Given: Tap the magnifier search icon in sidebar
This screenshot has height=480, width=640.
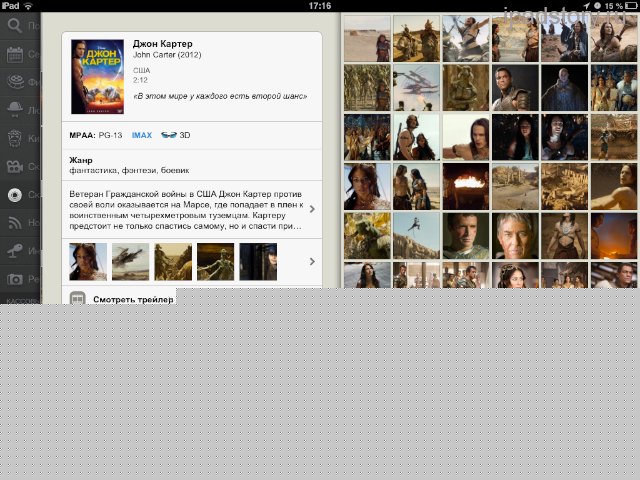Looking at the screenshot, I should [x=14, y=26].
